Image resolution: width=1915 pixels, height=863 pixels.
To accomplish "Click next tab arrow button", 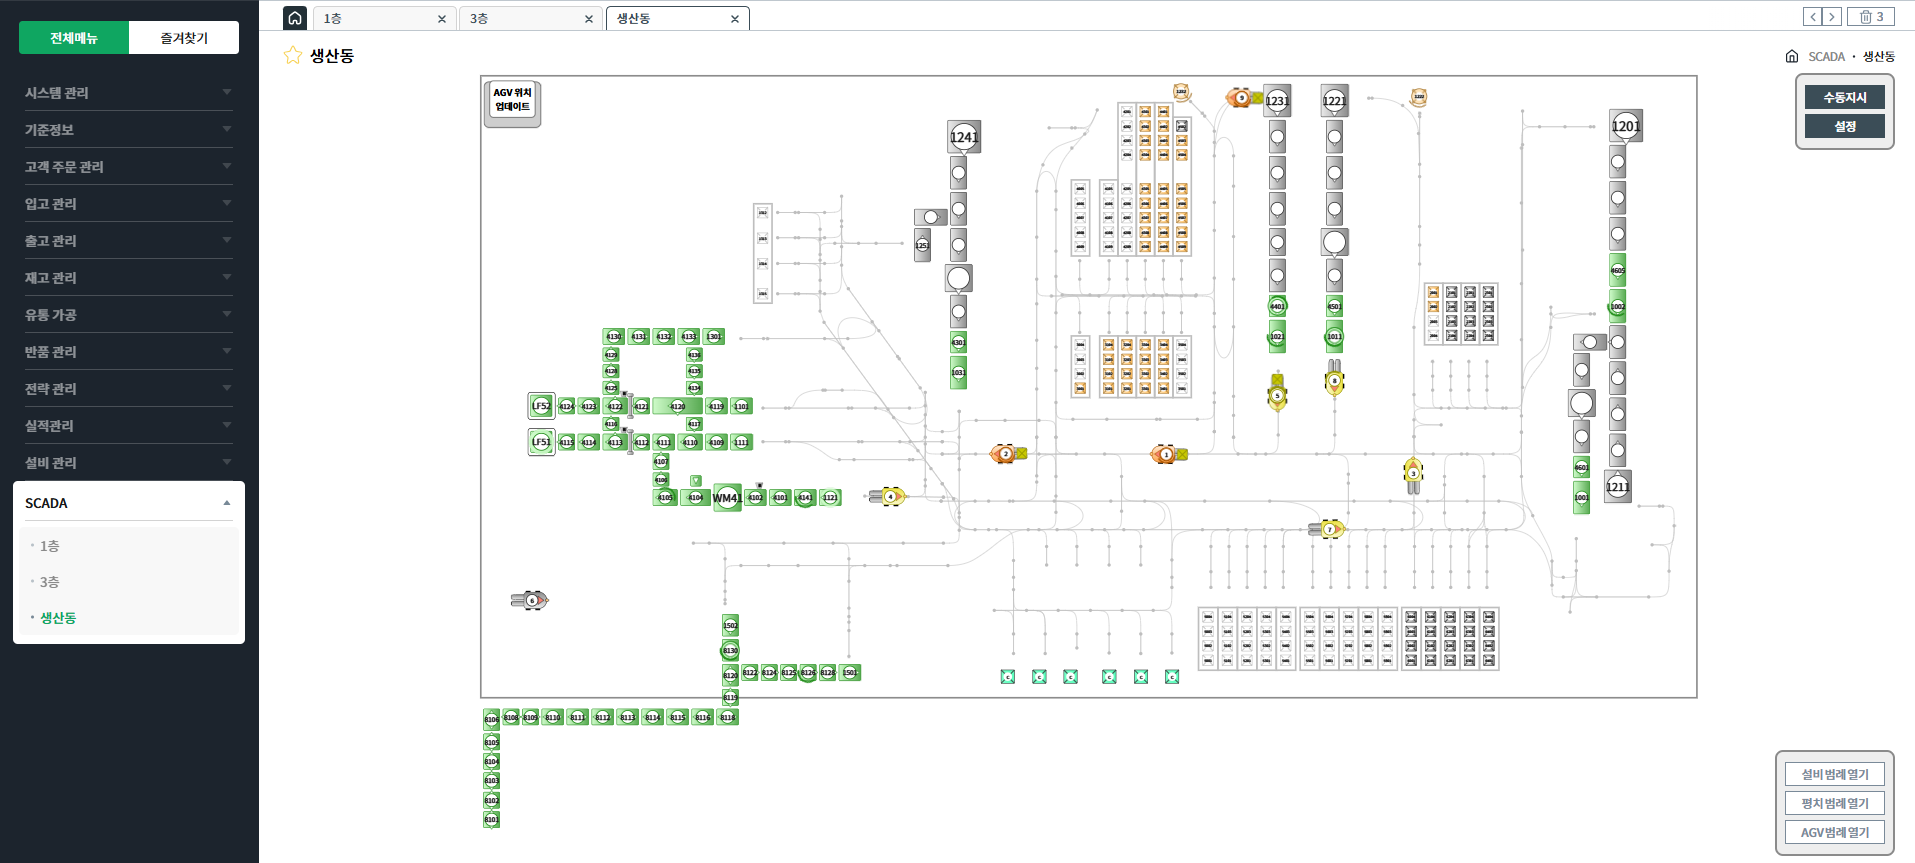I will (x=1832, y=17).
